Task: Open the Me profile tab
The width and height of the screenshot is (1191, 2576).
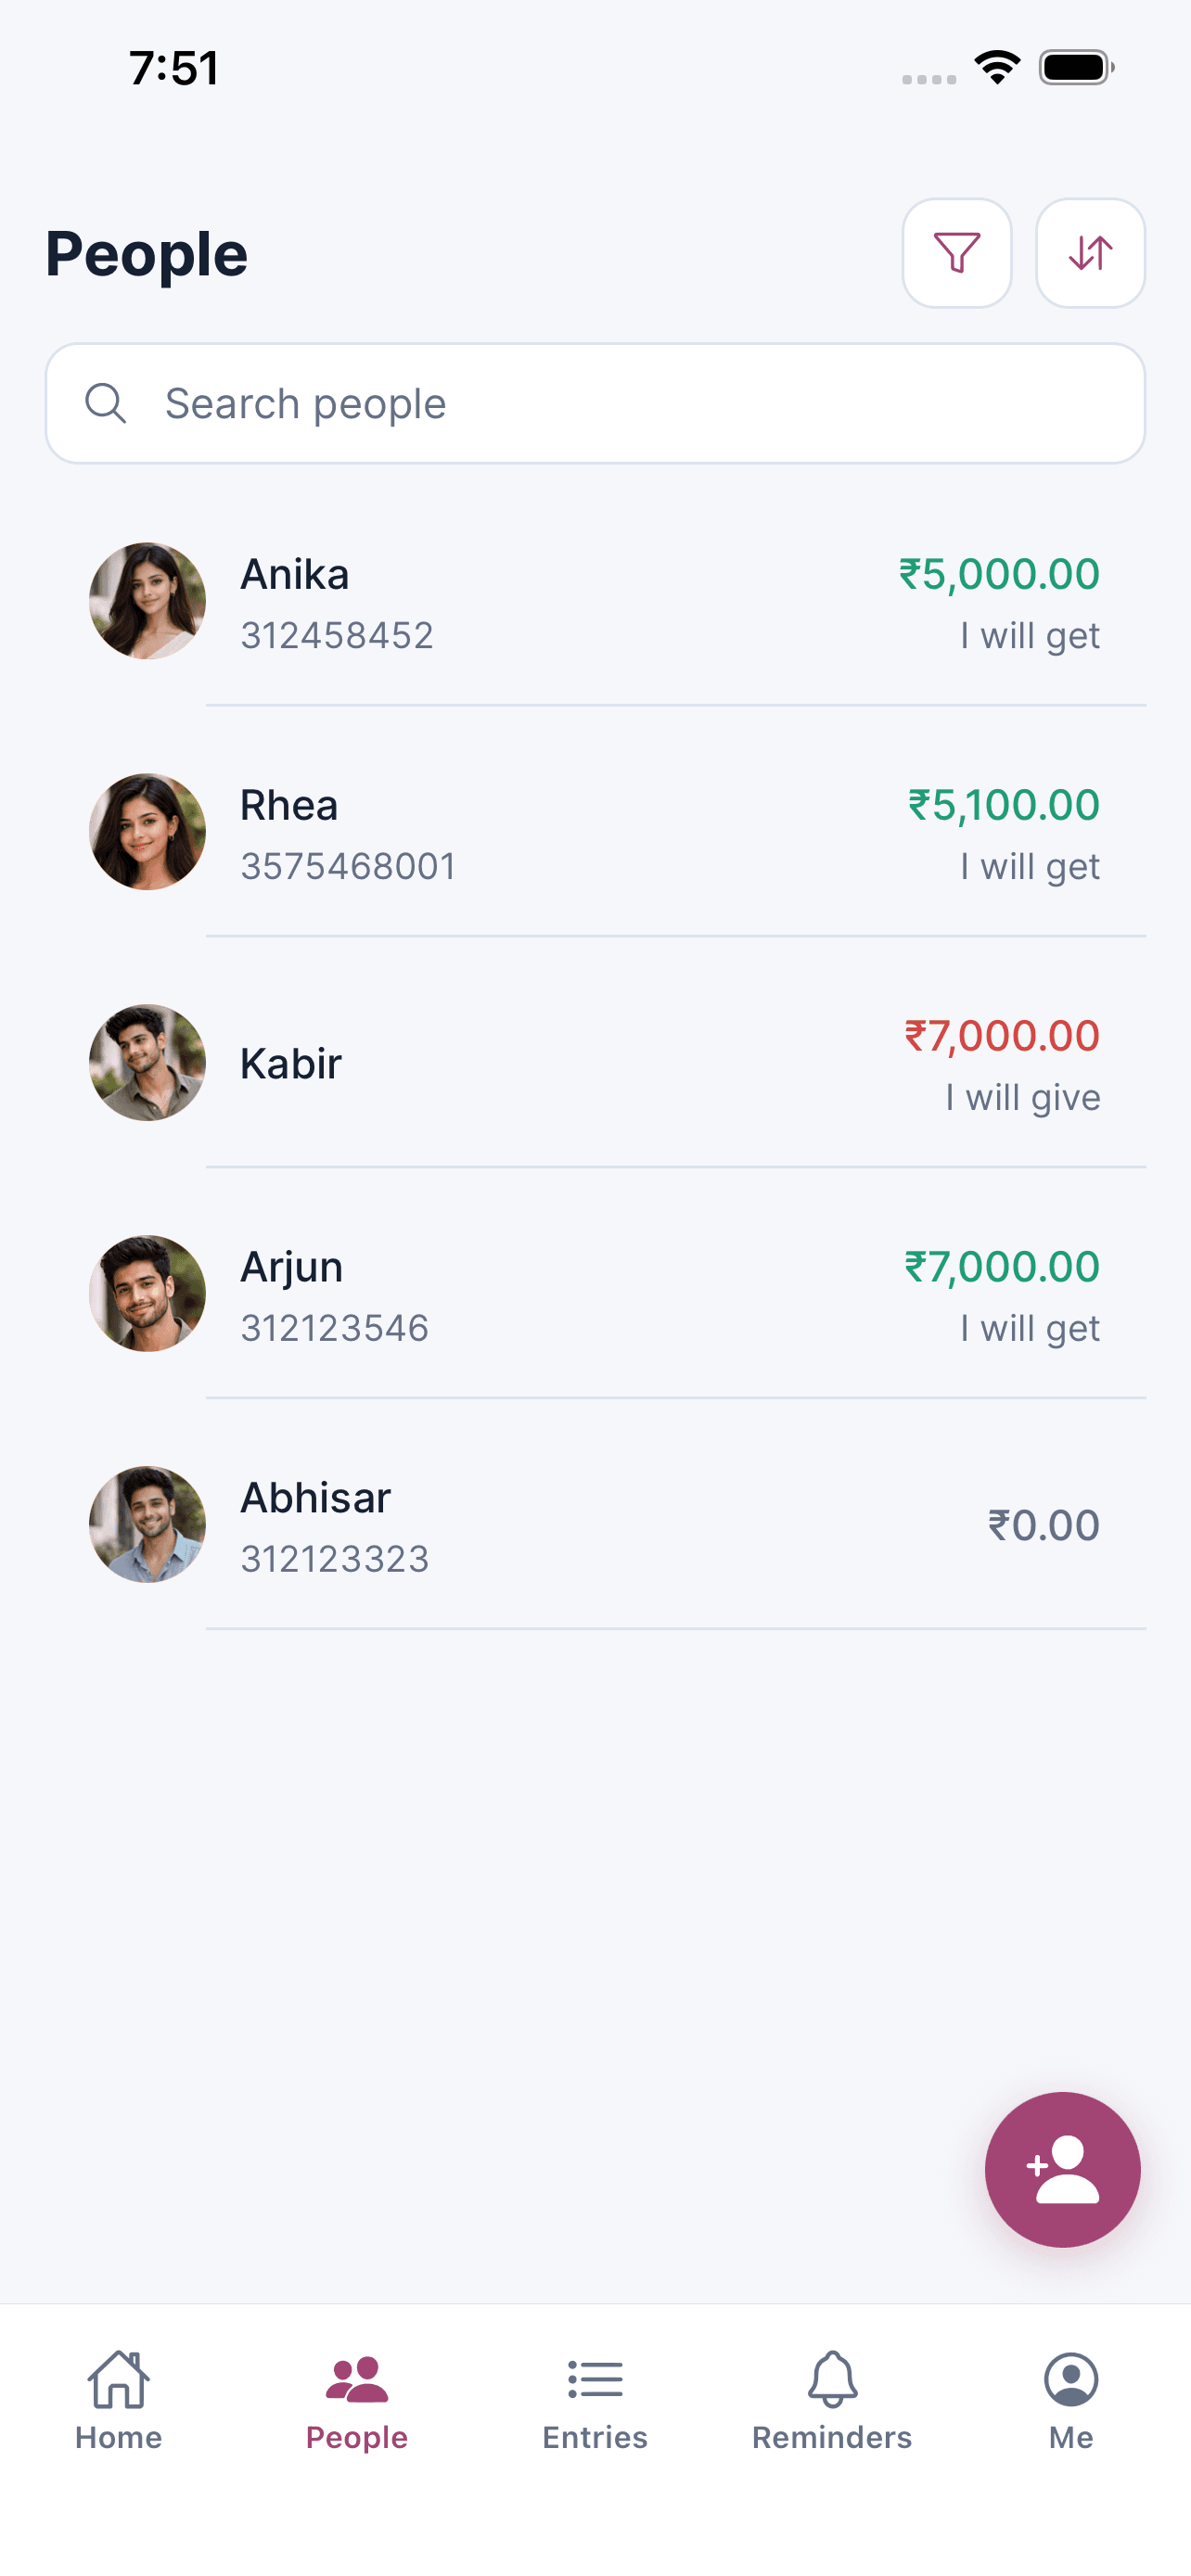Action: coord(1070,2399)
